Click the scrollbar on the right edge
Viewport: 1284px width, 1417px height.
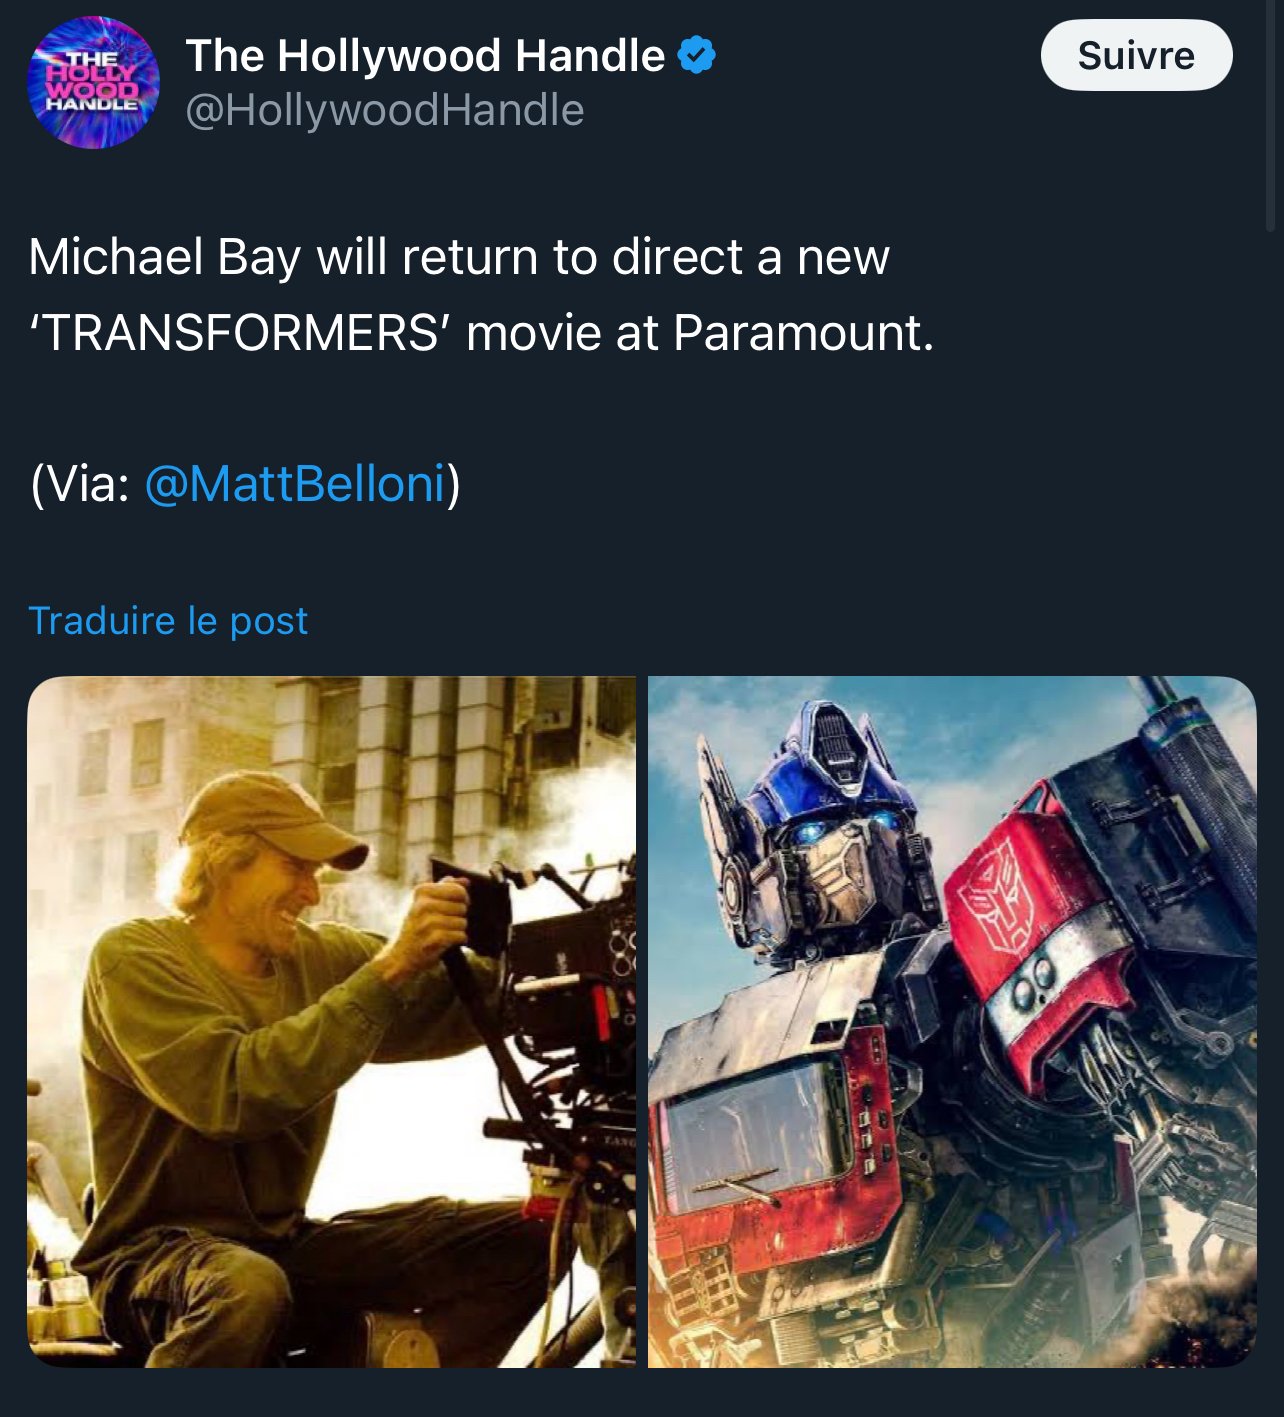(1271, 115)
